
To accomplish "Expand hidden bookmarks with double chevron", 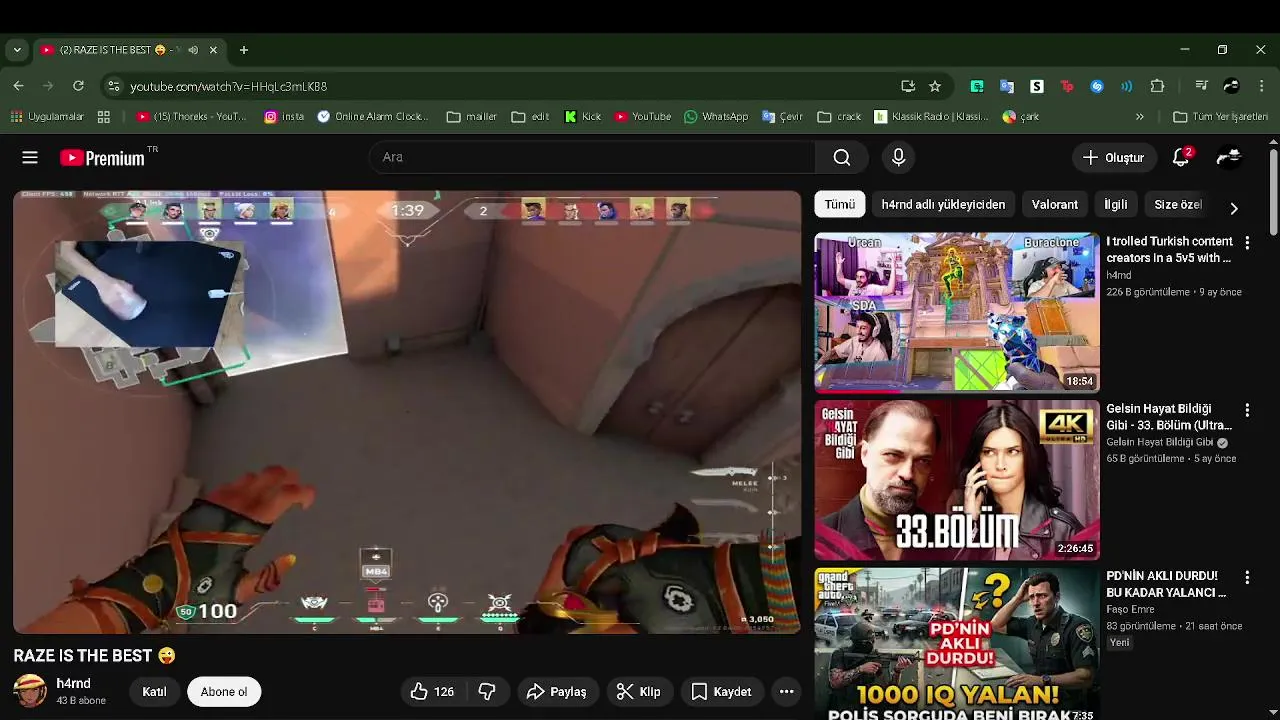I will 1139,117.
